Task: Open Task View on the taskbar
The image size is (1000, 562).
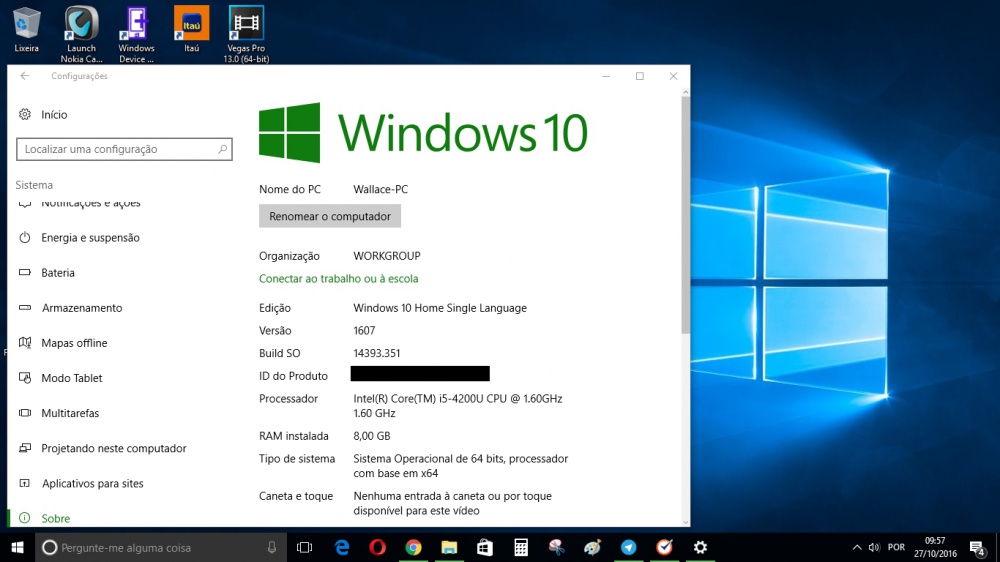Action: click(305, 547)
